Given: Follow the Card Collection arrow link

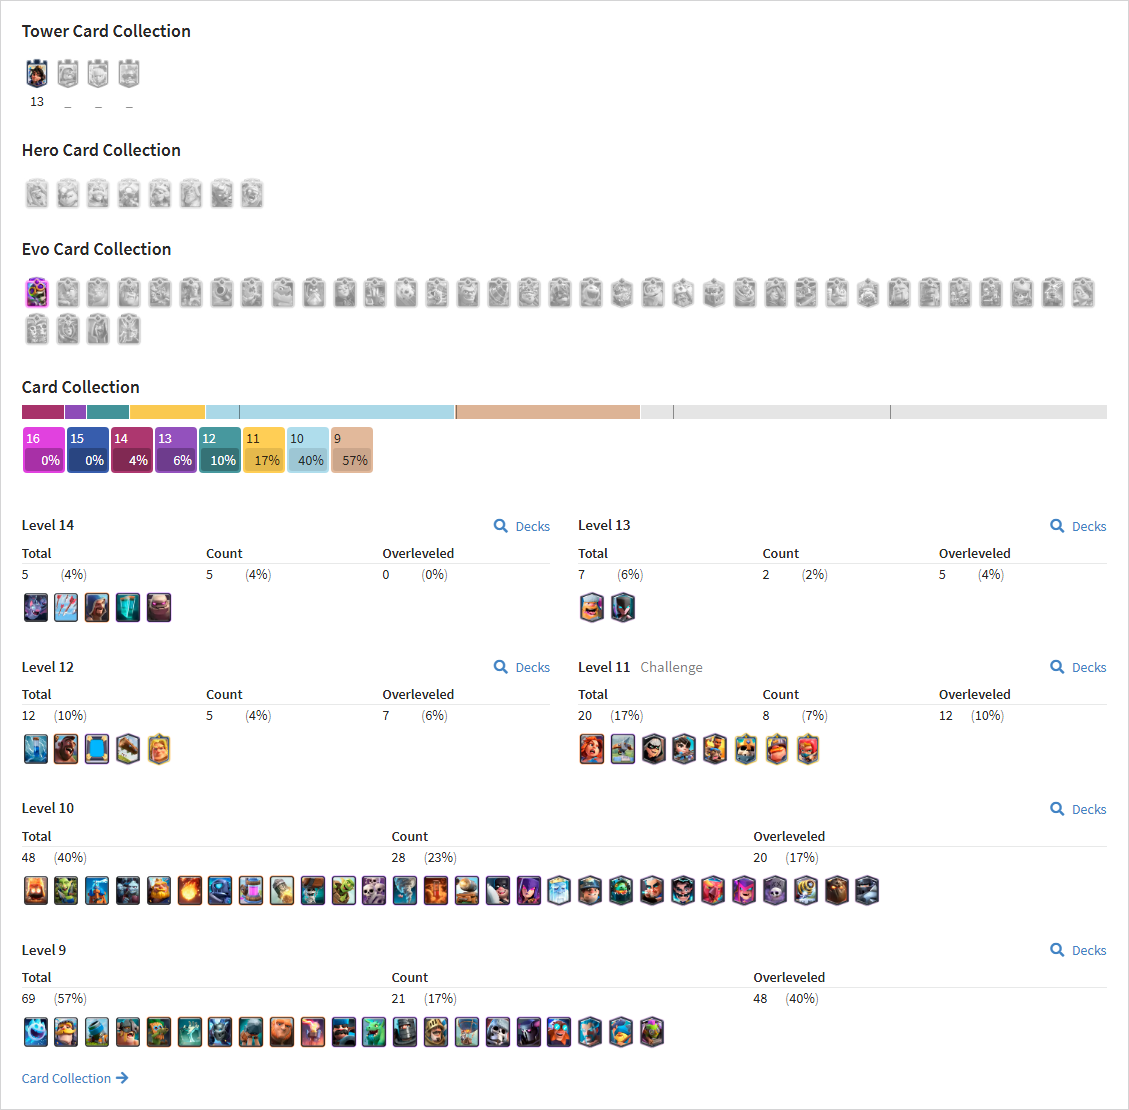Looking at the screenshot, I should (75, 1078).
